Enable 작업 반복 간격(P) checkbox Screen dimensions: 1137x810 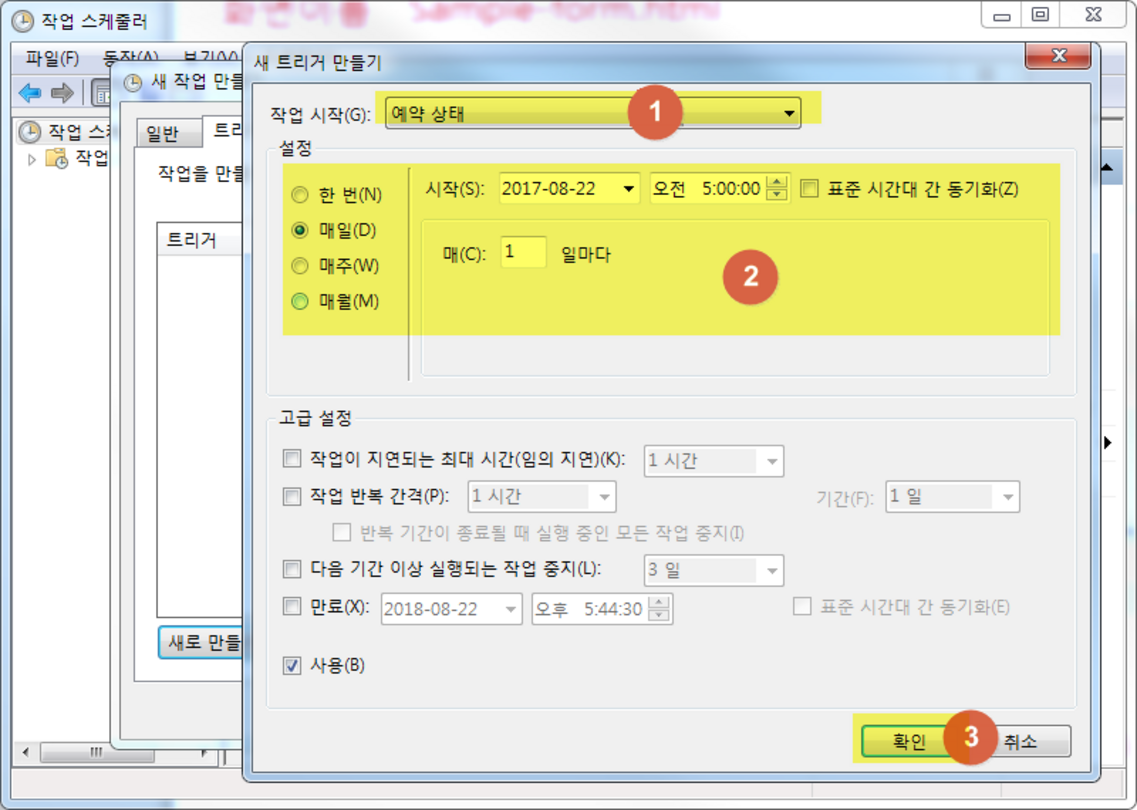point(292,496)
